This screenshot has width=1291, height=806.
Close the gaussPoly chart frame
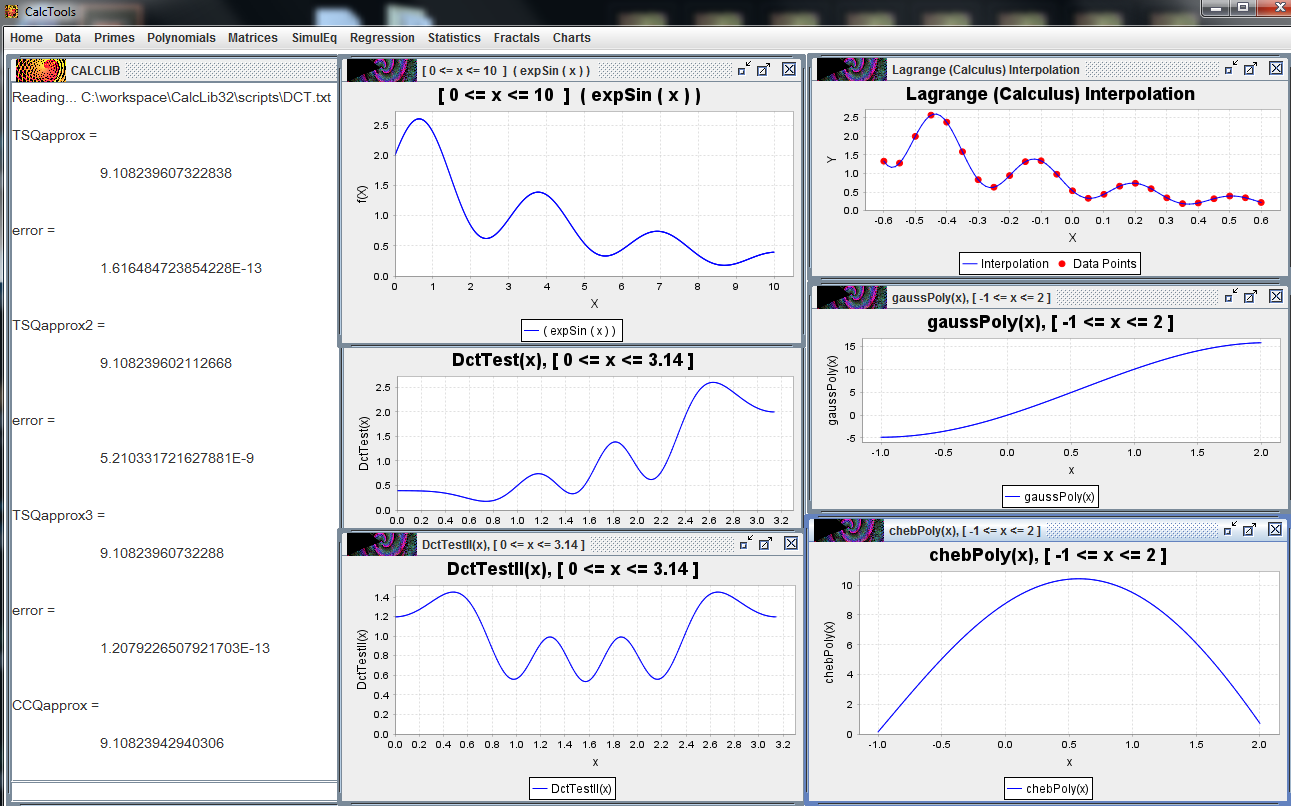coord(1276,296)
